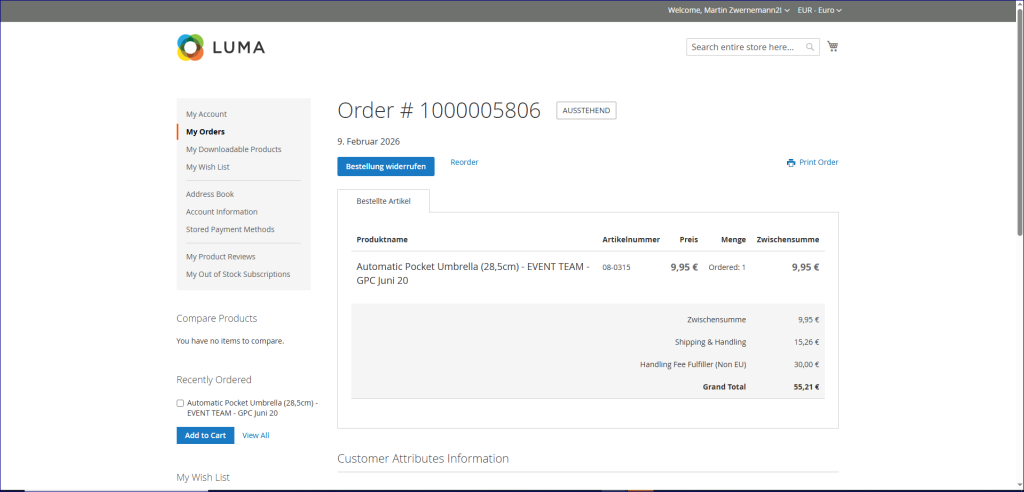Click the LUMA logo icon
The width and height of the screenshot is (1024, 492).
pos(190,47)
